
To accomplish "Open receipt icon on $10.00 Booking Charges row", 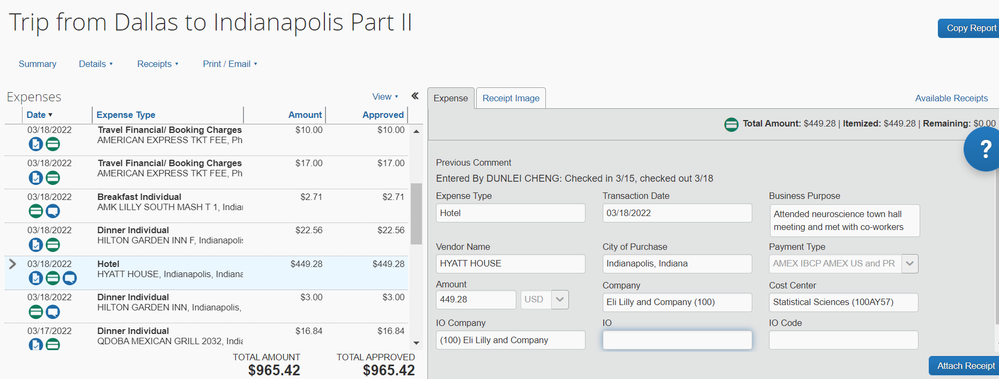I will click(36, 144).
